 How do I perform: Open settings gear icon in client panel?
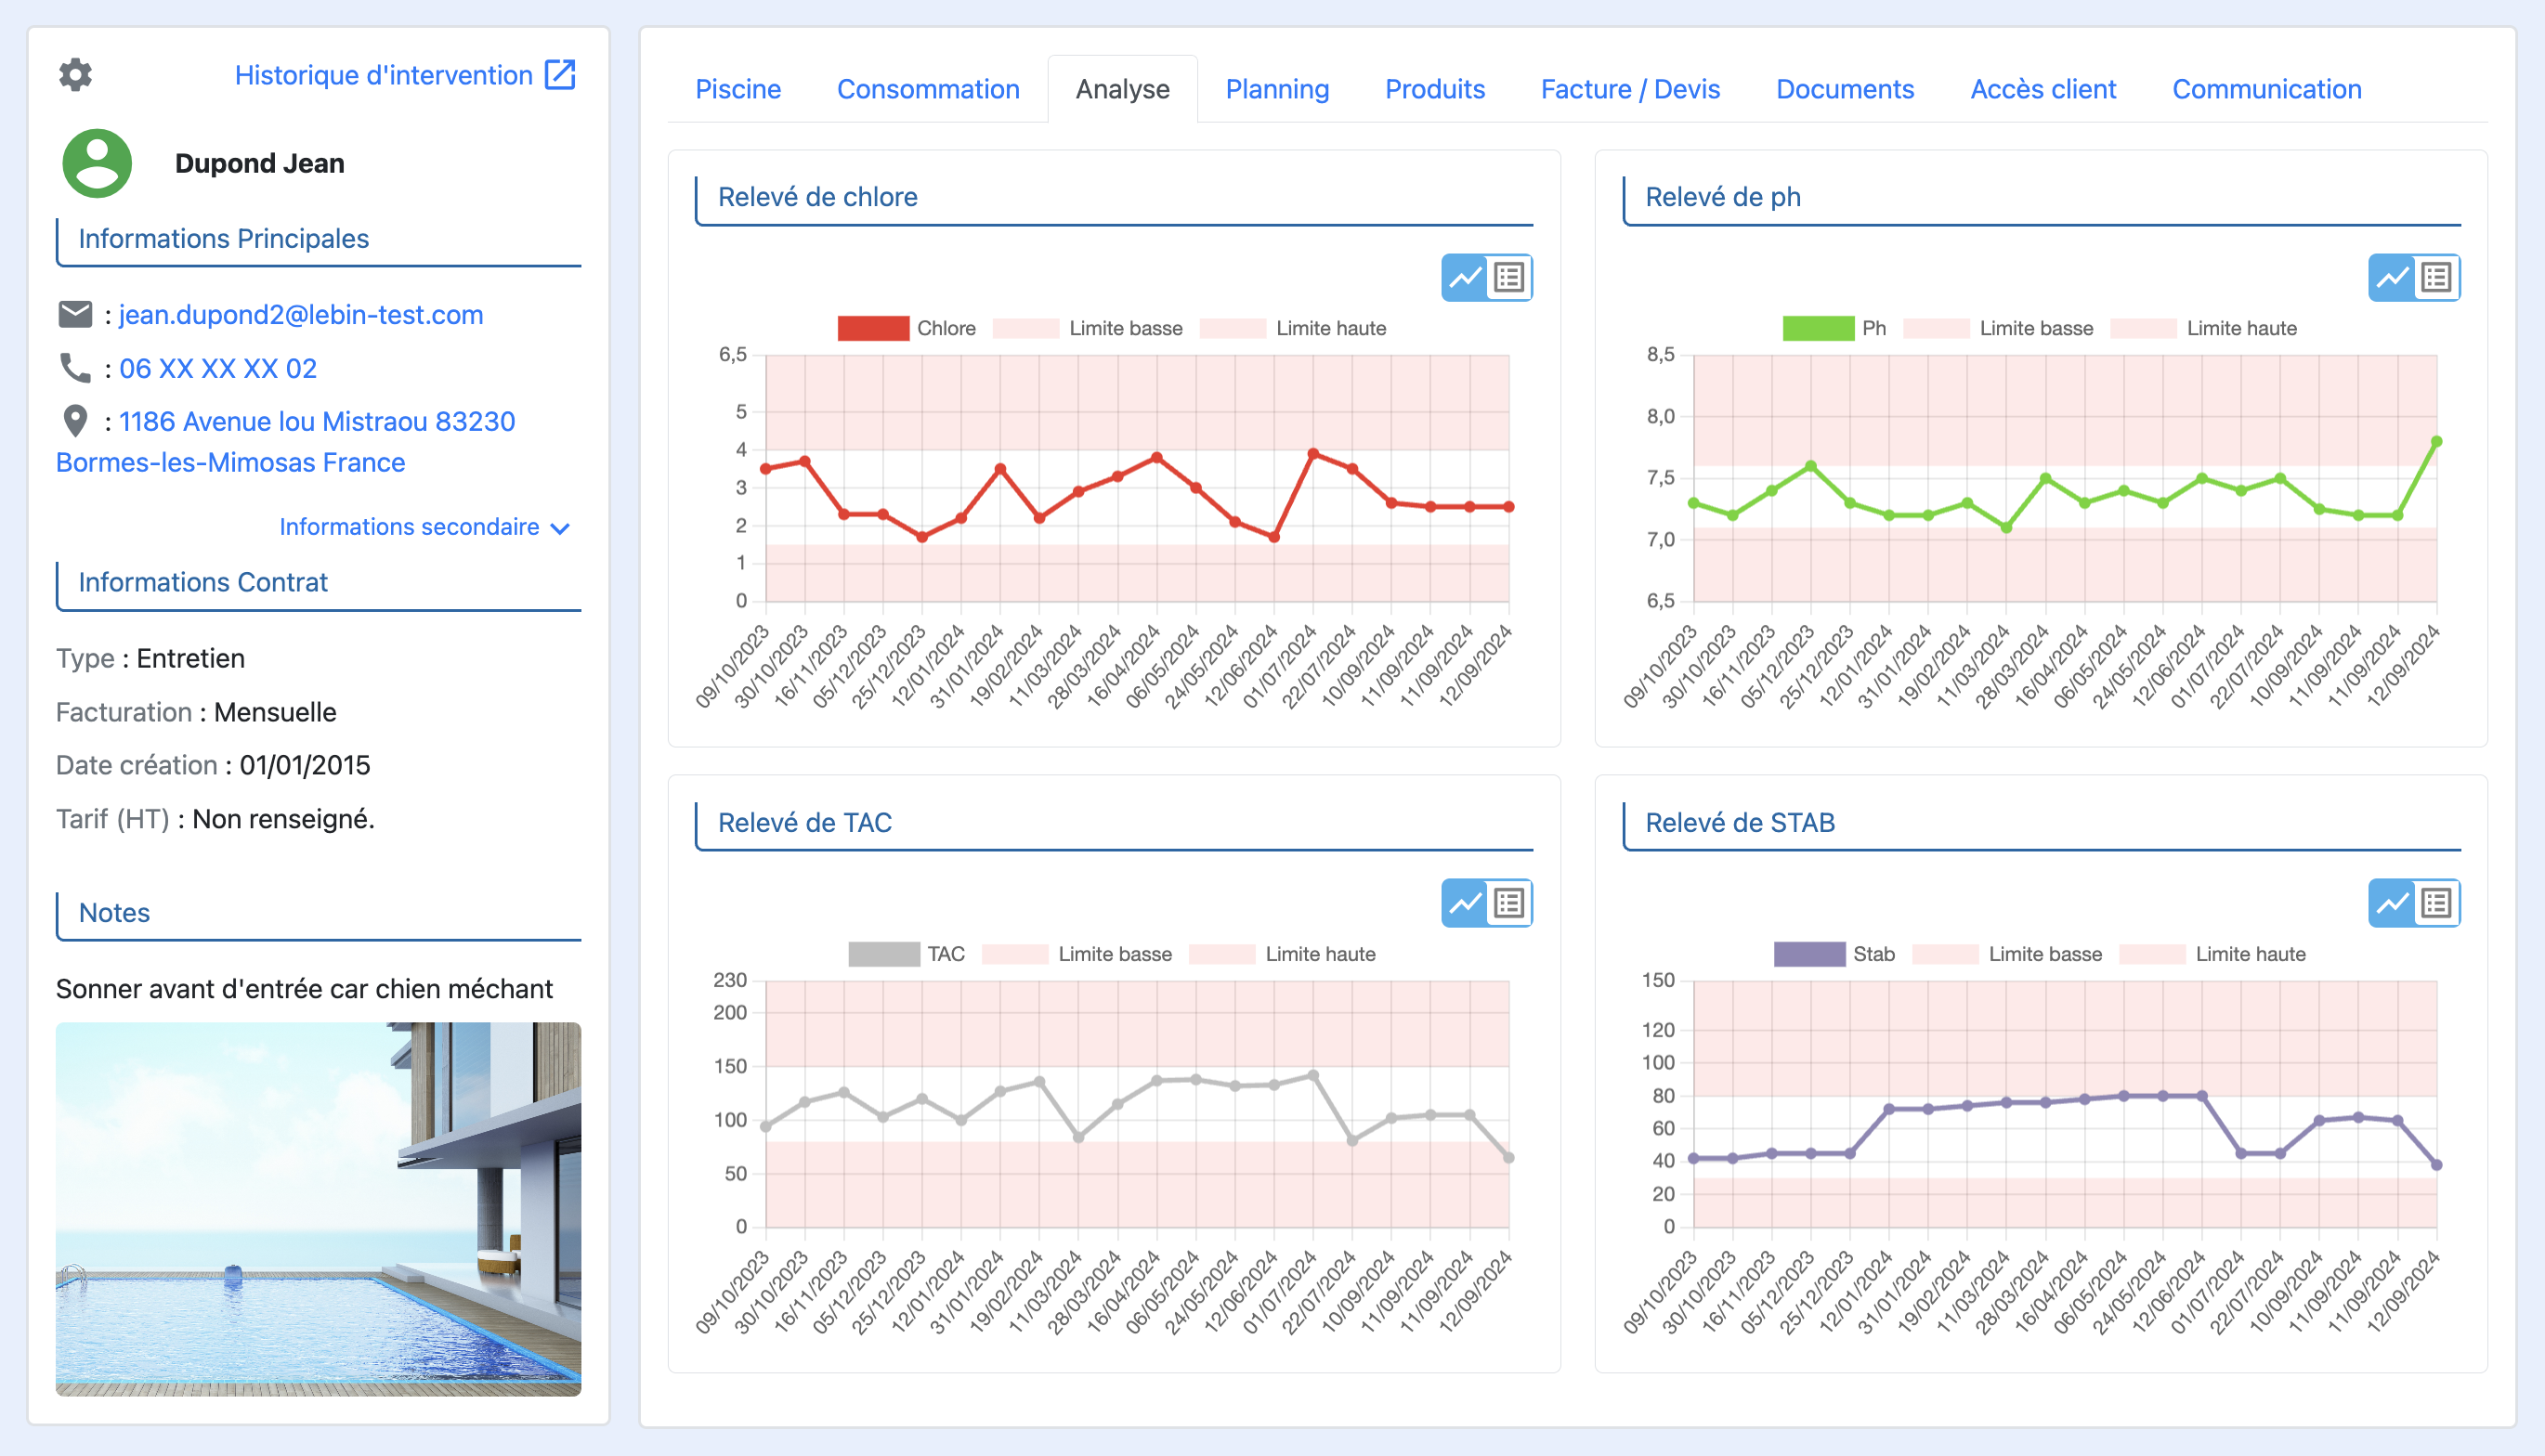(x=75, y=74)
